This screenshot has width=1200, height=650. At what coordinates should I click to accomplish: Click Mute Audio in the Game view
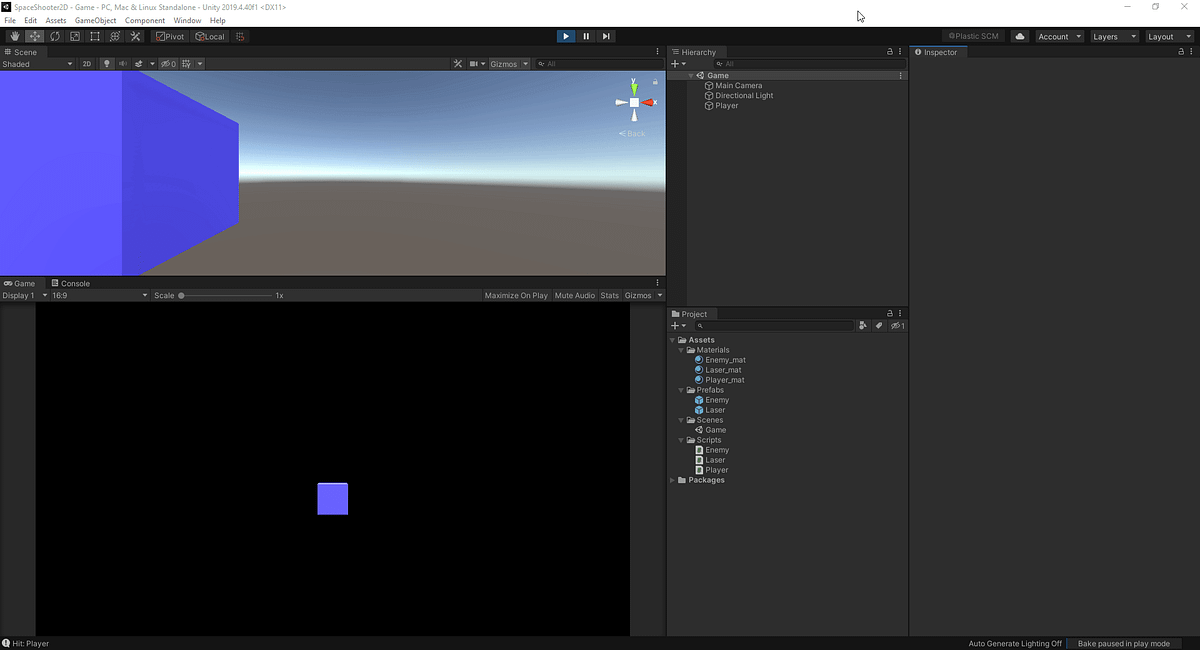point(574,295)
